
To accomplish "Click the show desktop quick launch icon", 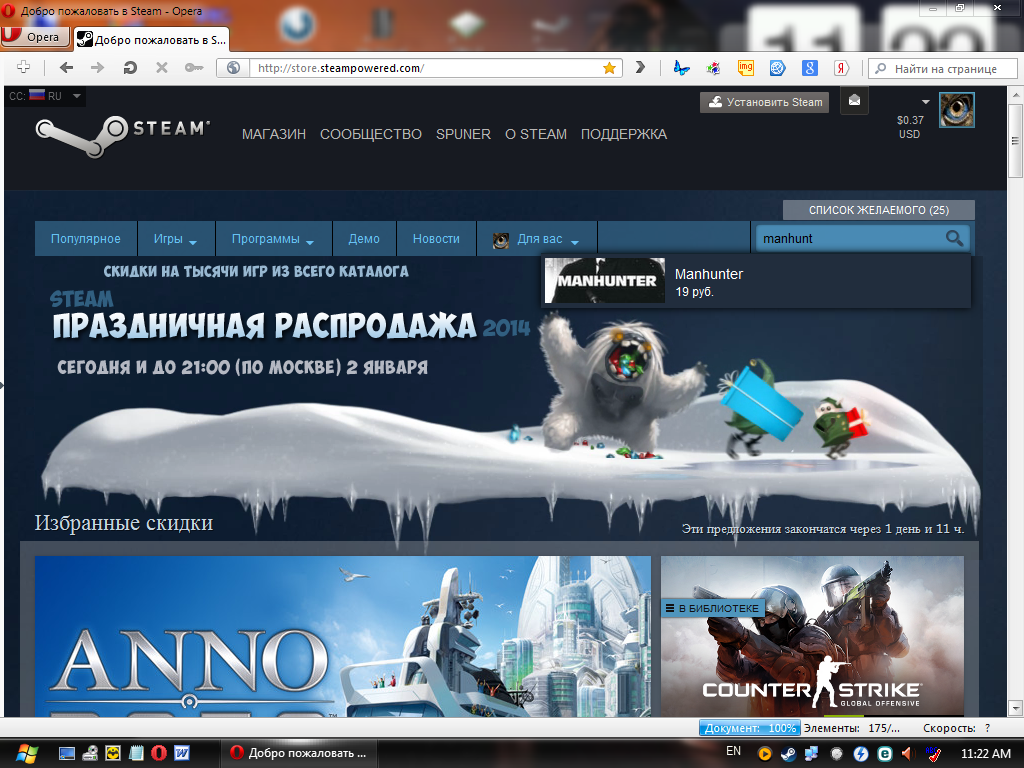I will [67, 753].
